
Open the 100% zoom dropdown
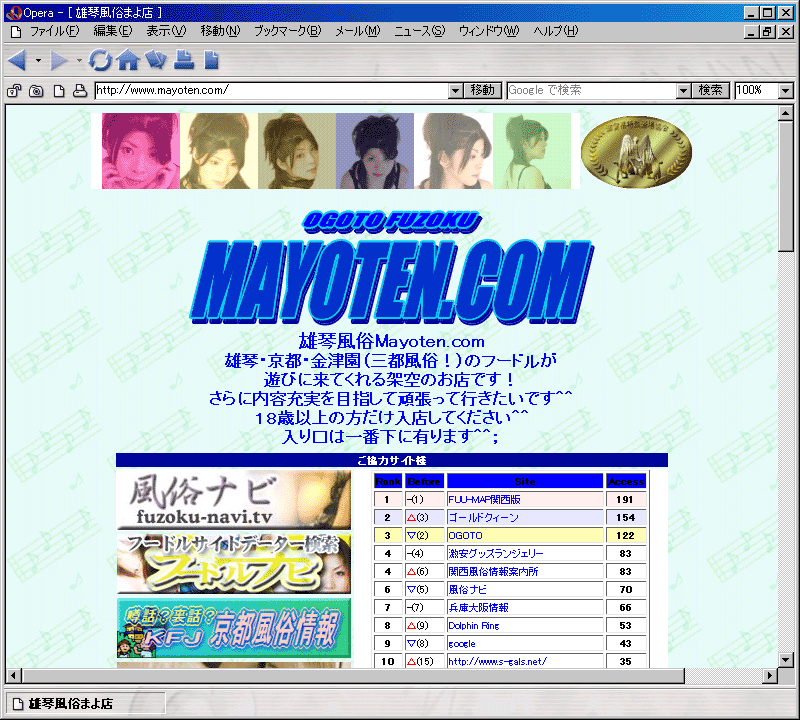pos(786,91)
